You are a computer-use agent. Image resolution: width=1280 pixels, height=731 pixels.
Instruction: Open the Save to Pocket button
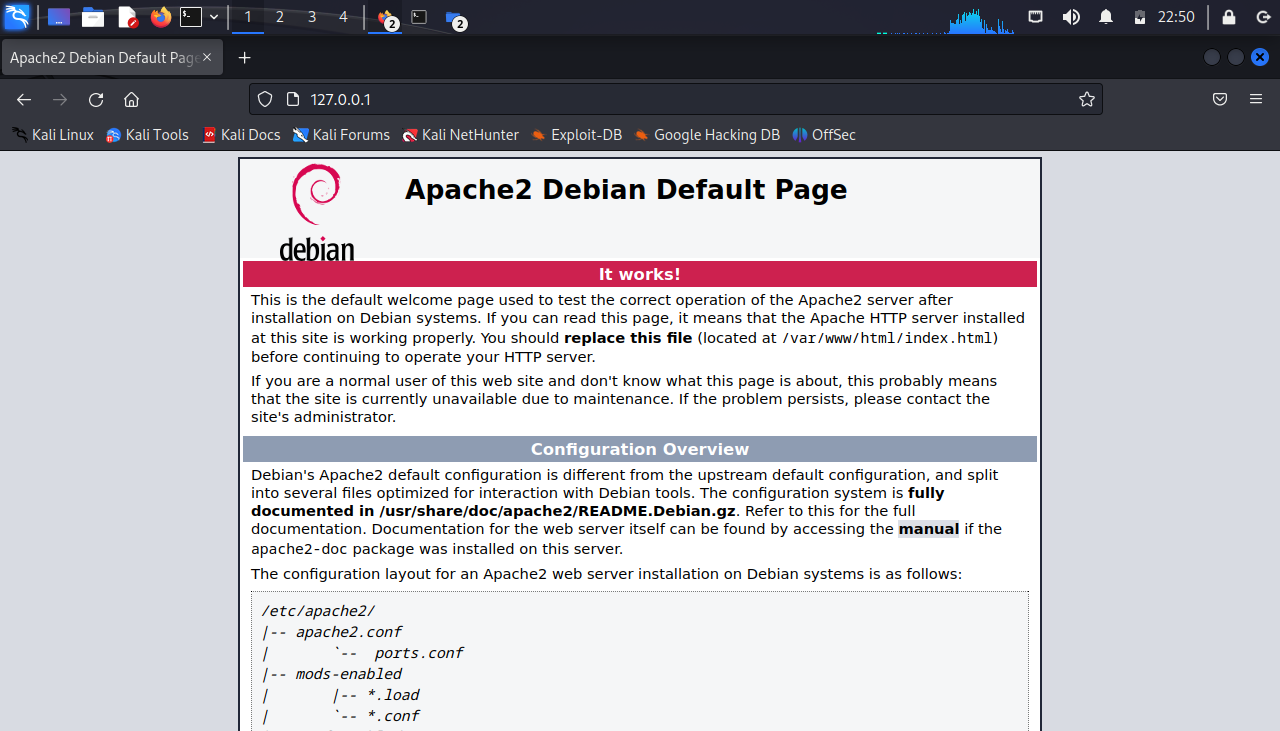tap(1220, 99)
